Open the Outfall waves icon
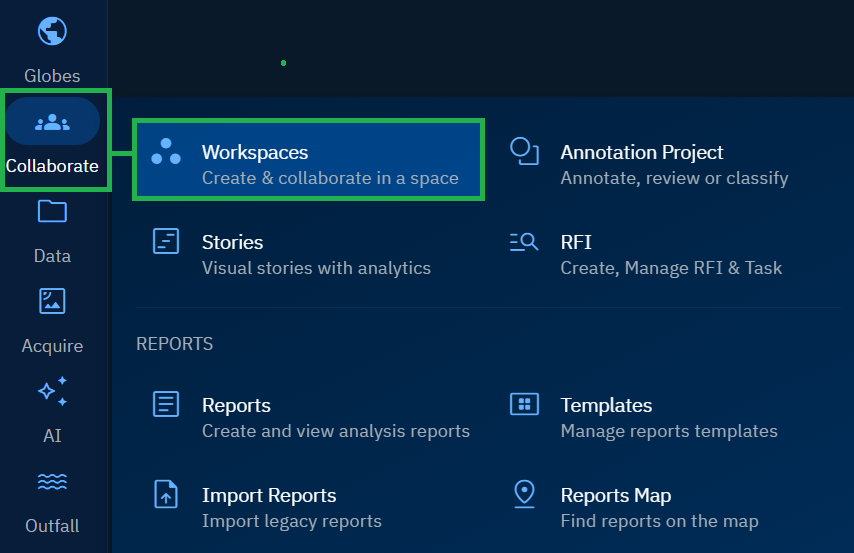The width and height of the screenshot is (854, 553). click(52, 482)
